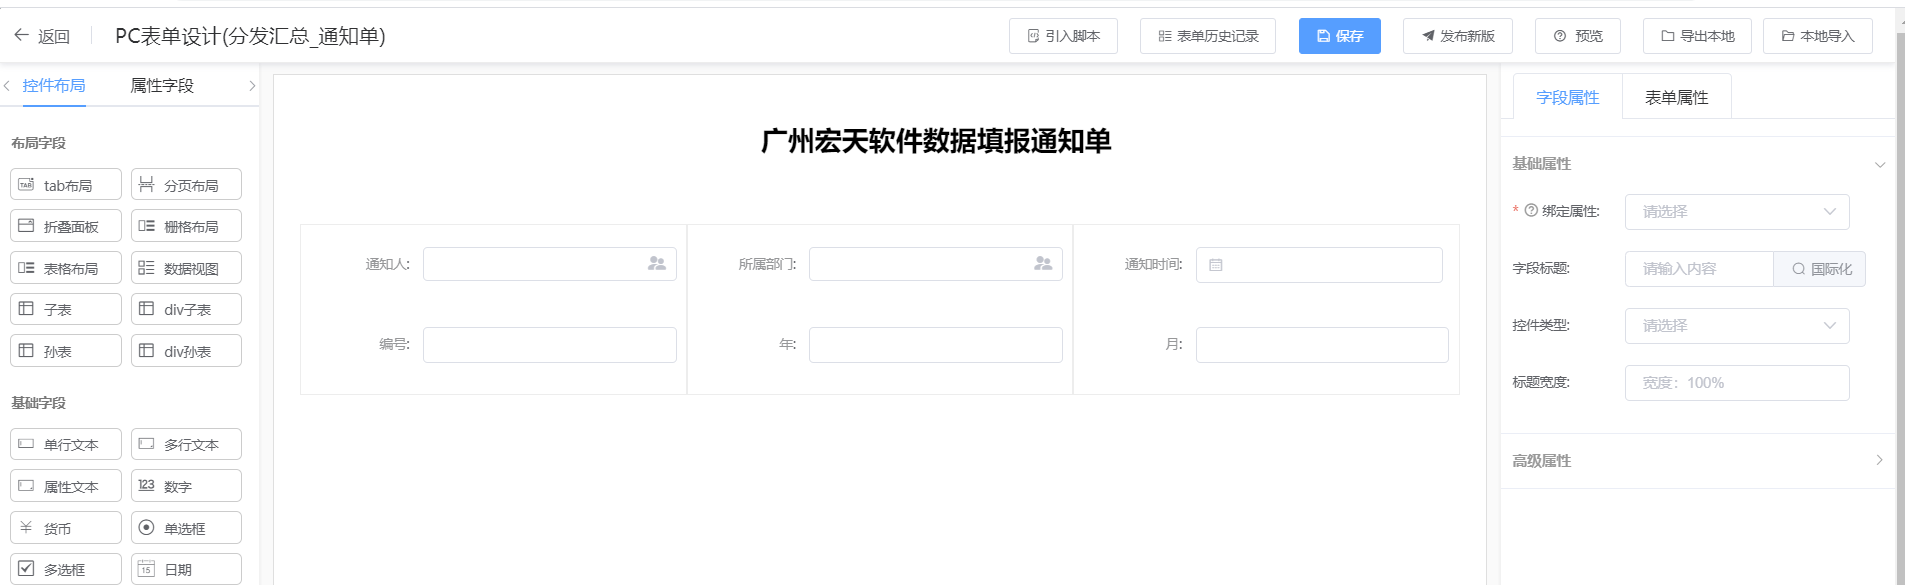The image size is (1905, 585).
Task: Open 表单历史记录
Action: tap(1208, 36)
